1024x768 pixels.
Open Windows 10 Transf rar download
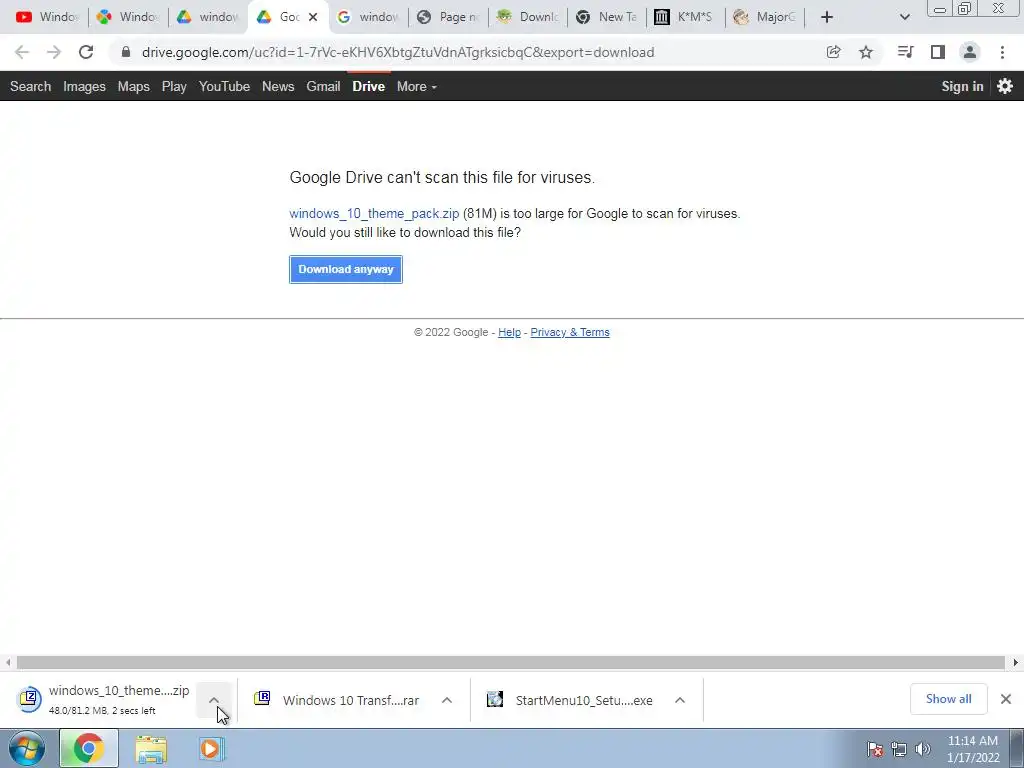337,700
